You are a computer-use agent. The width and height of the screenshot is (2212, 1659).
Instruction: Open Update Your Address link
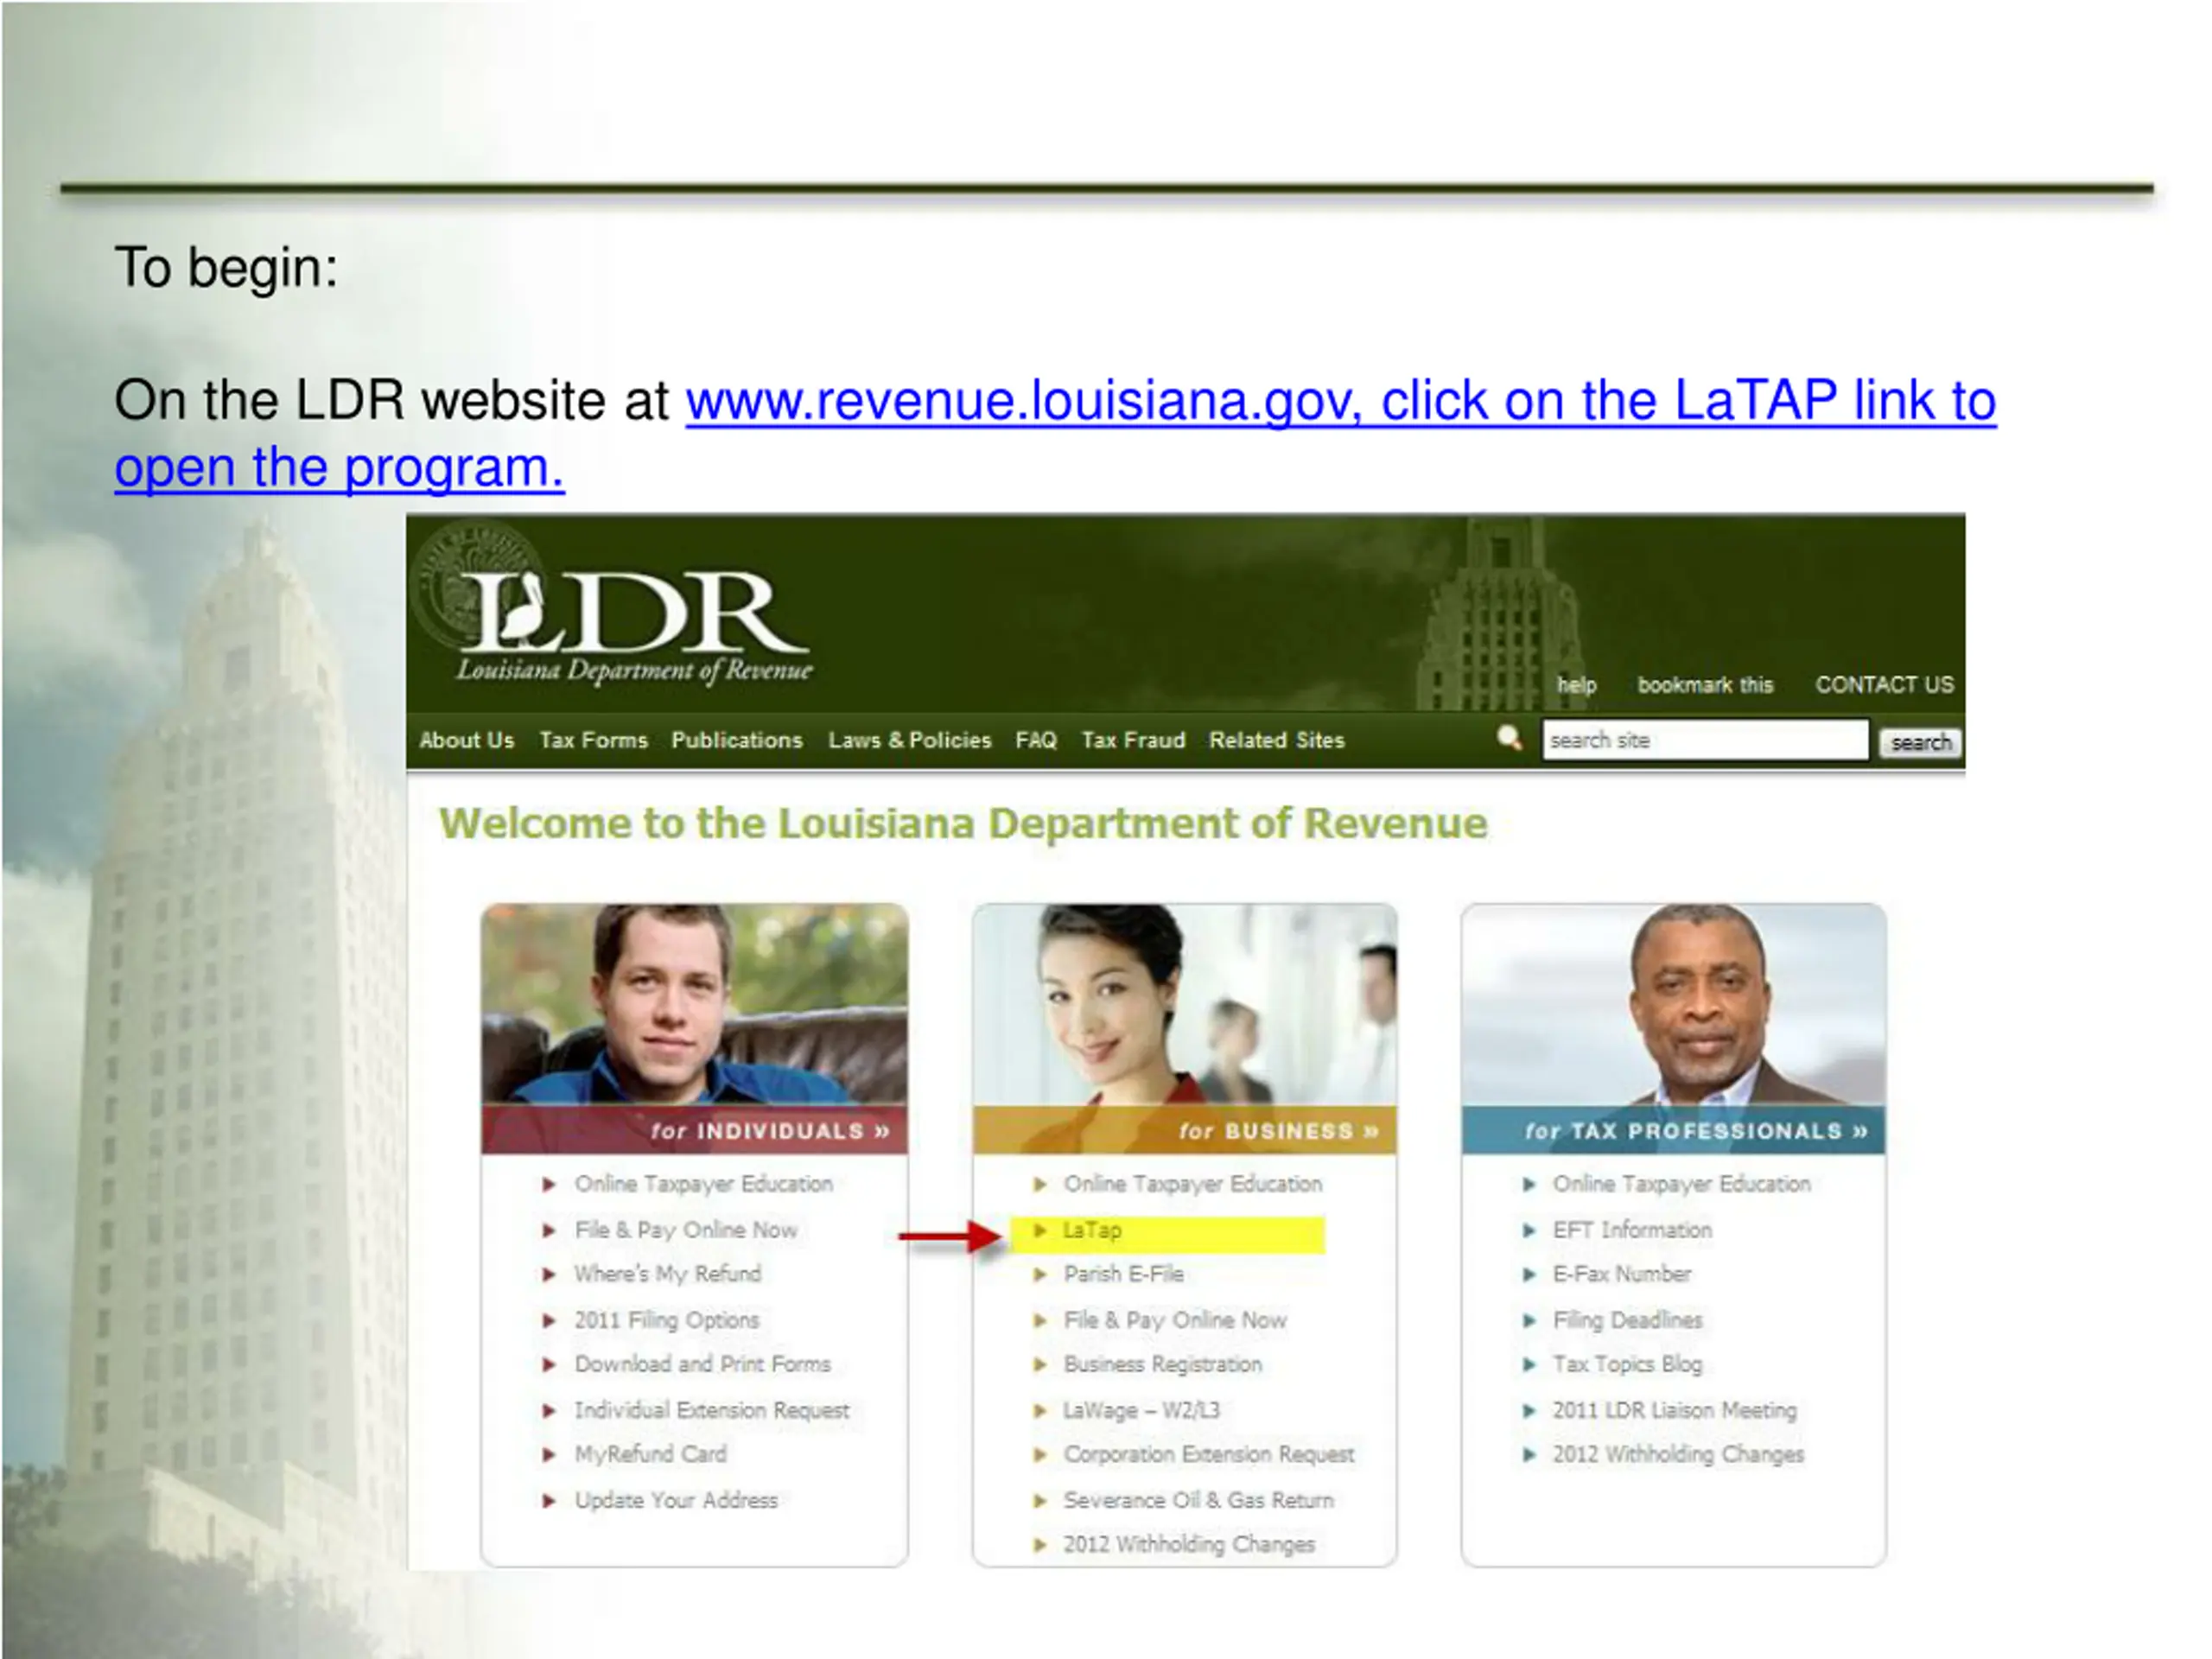[x=675, y=1500]
